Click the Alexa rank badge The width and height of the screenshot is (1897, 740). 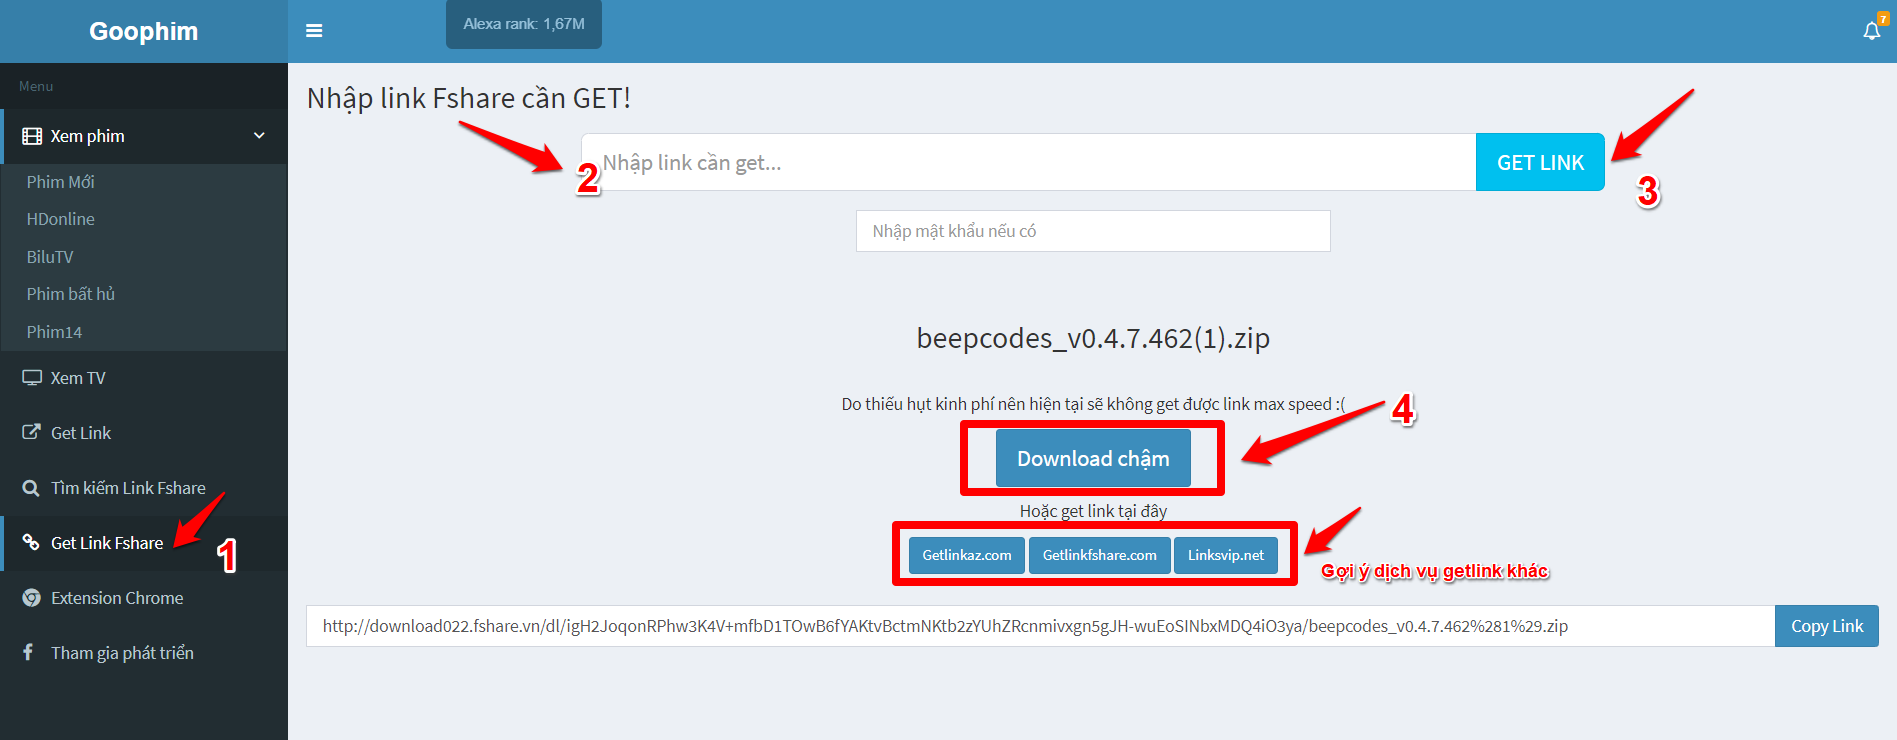coord(524,24)
